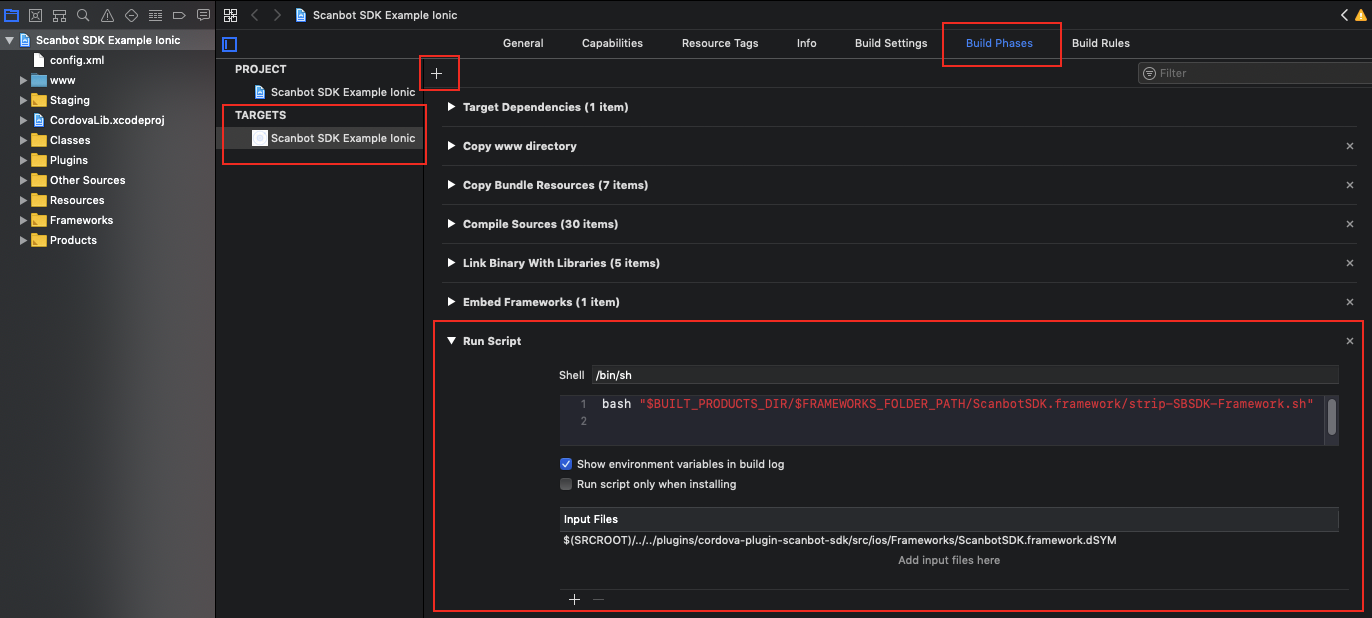
Task: Click the jump bar project title
Action: (x=385, y=15)
